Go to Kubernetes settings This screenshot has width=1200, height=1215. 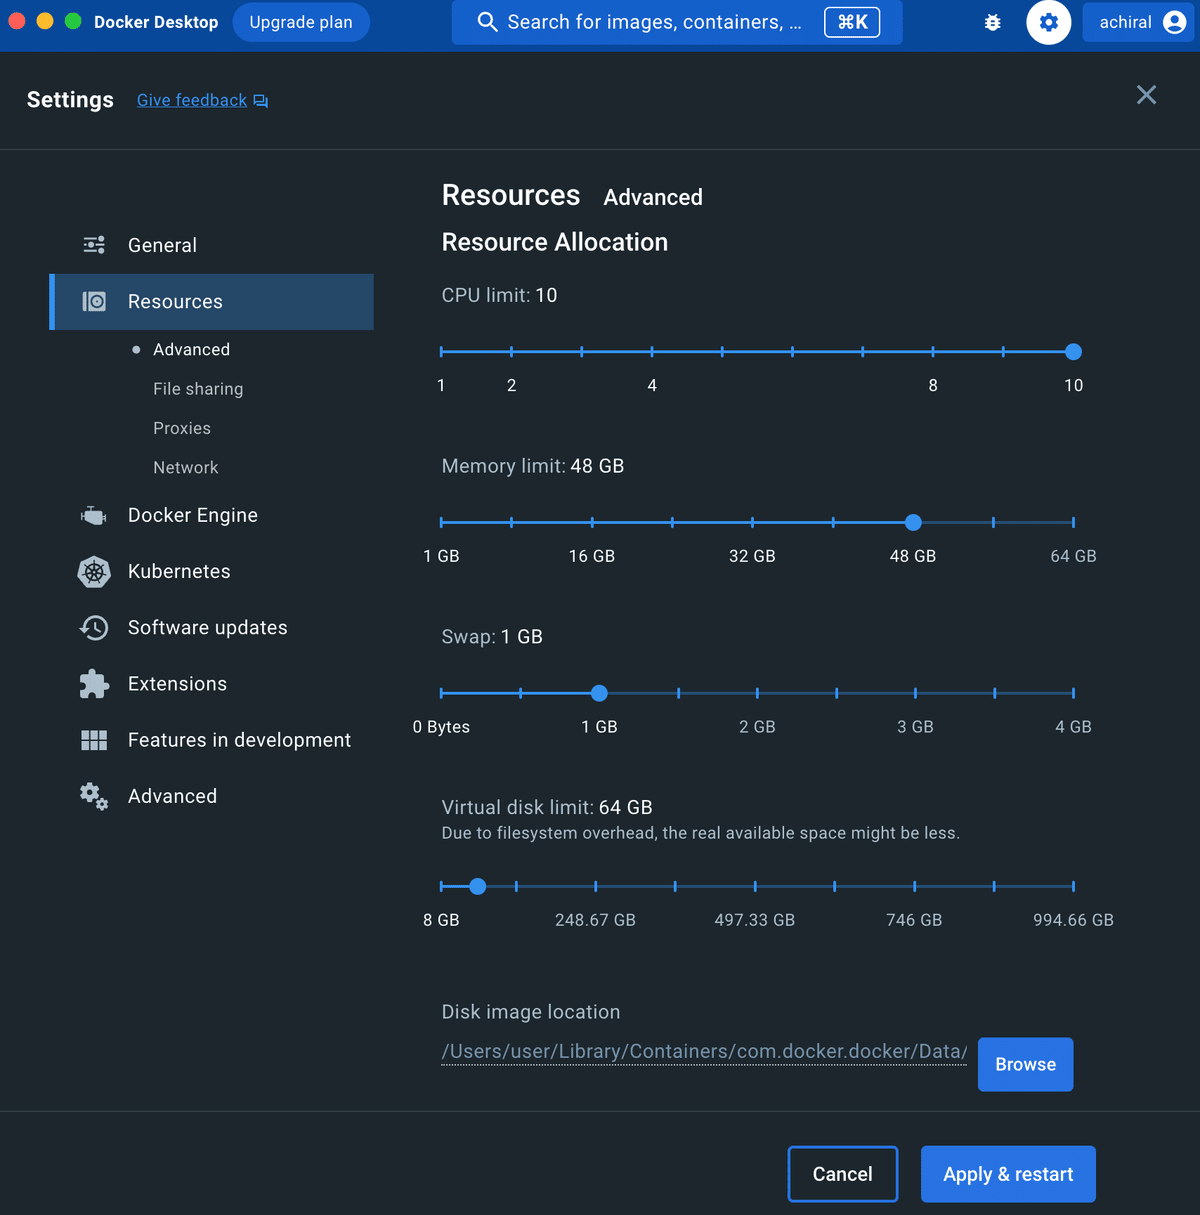tap(212, 571)
